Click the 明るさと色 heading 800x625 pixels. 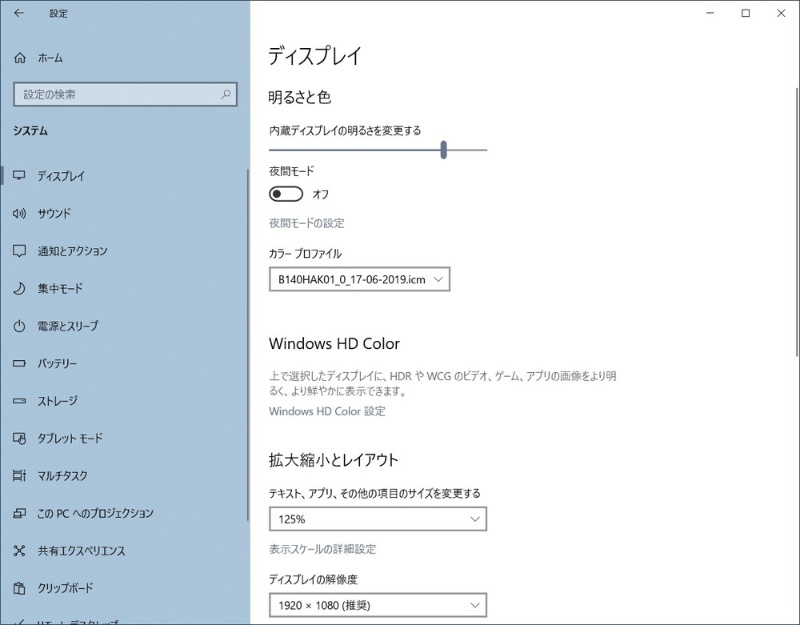pyautogui.click(x=300, y=97)
